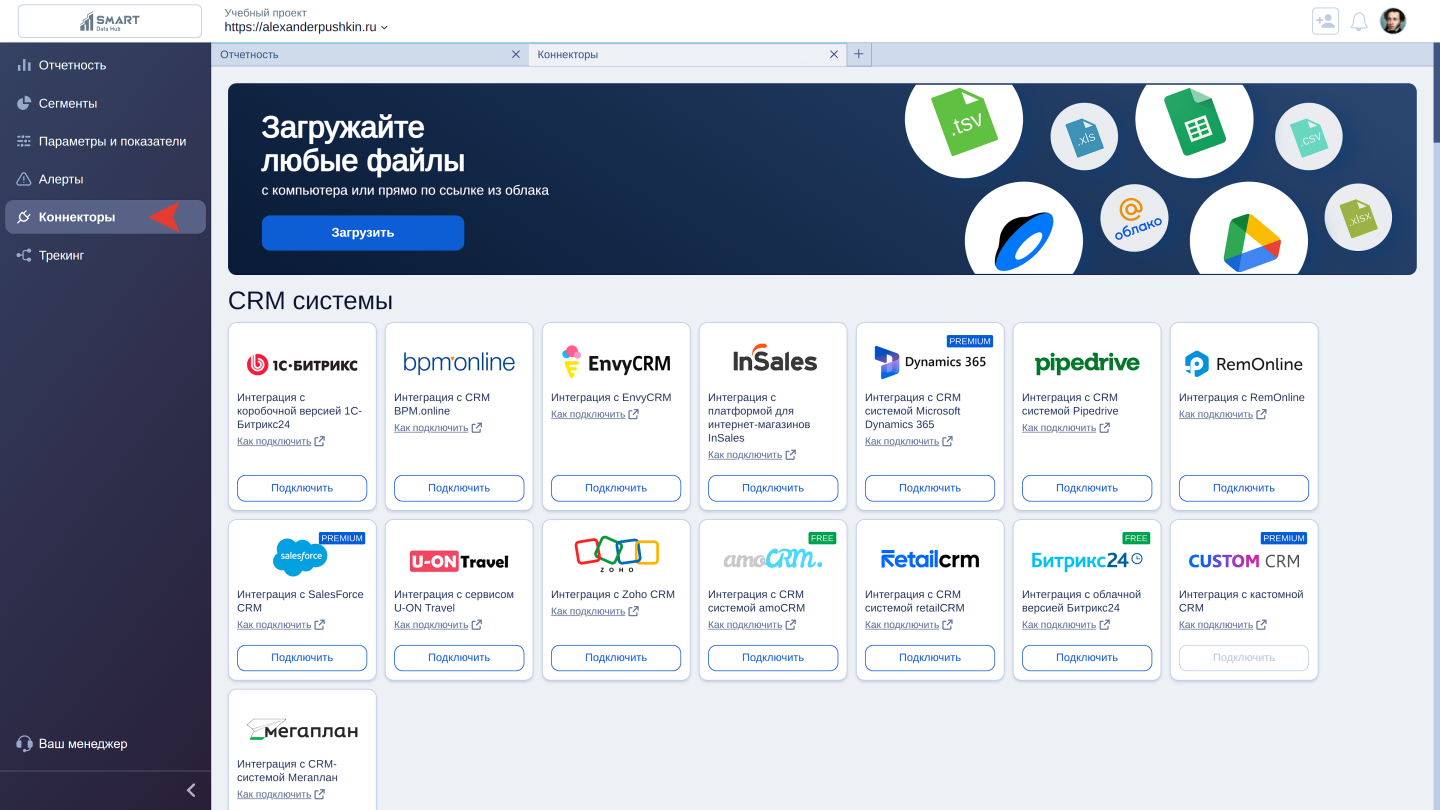Open the Трекинг sidebar section

click(x=105, y=255)
